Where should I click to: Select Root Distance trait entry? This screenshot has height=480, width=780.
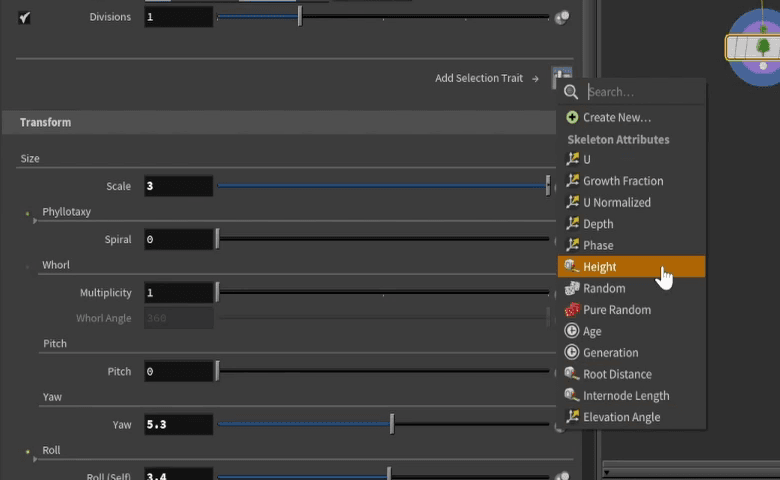(631, 374)
